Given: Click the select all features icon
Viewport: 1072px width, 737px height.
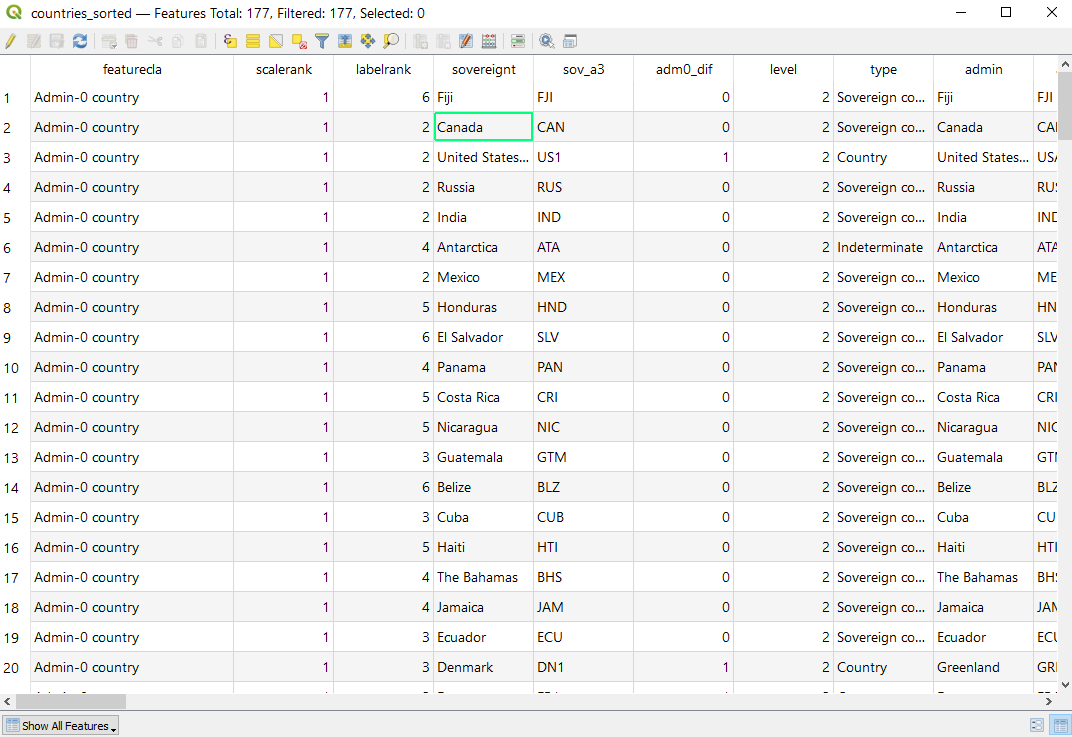Looking at the screenshot, I should [253, 41].
